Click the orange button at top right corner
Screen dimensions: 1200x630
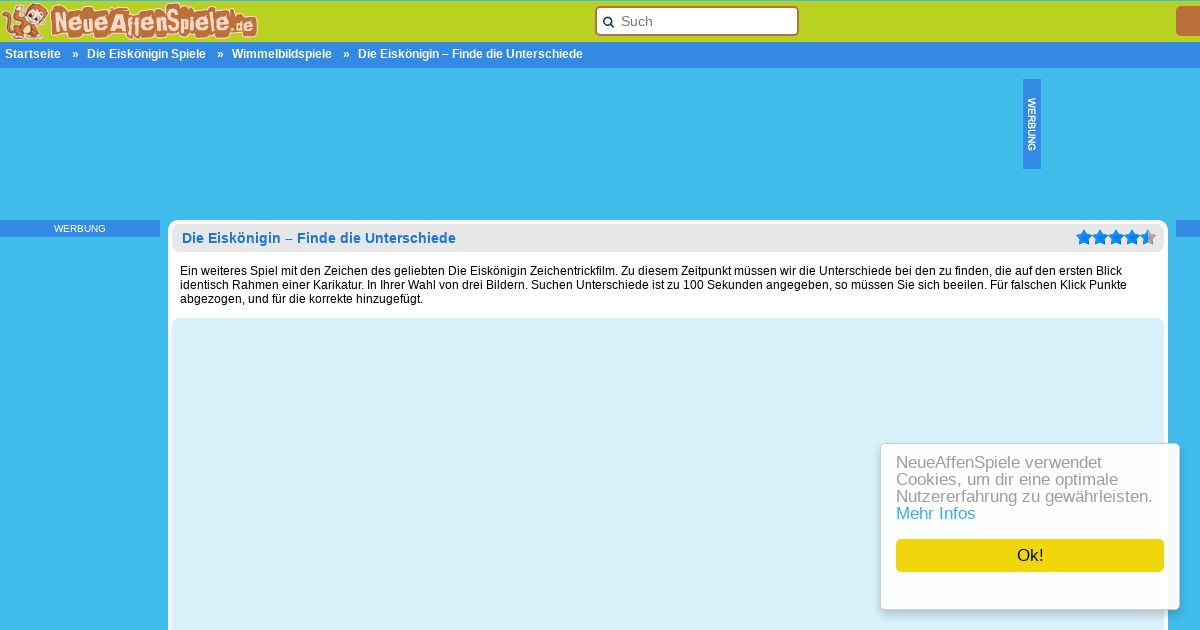[1188, 21]
